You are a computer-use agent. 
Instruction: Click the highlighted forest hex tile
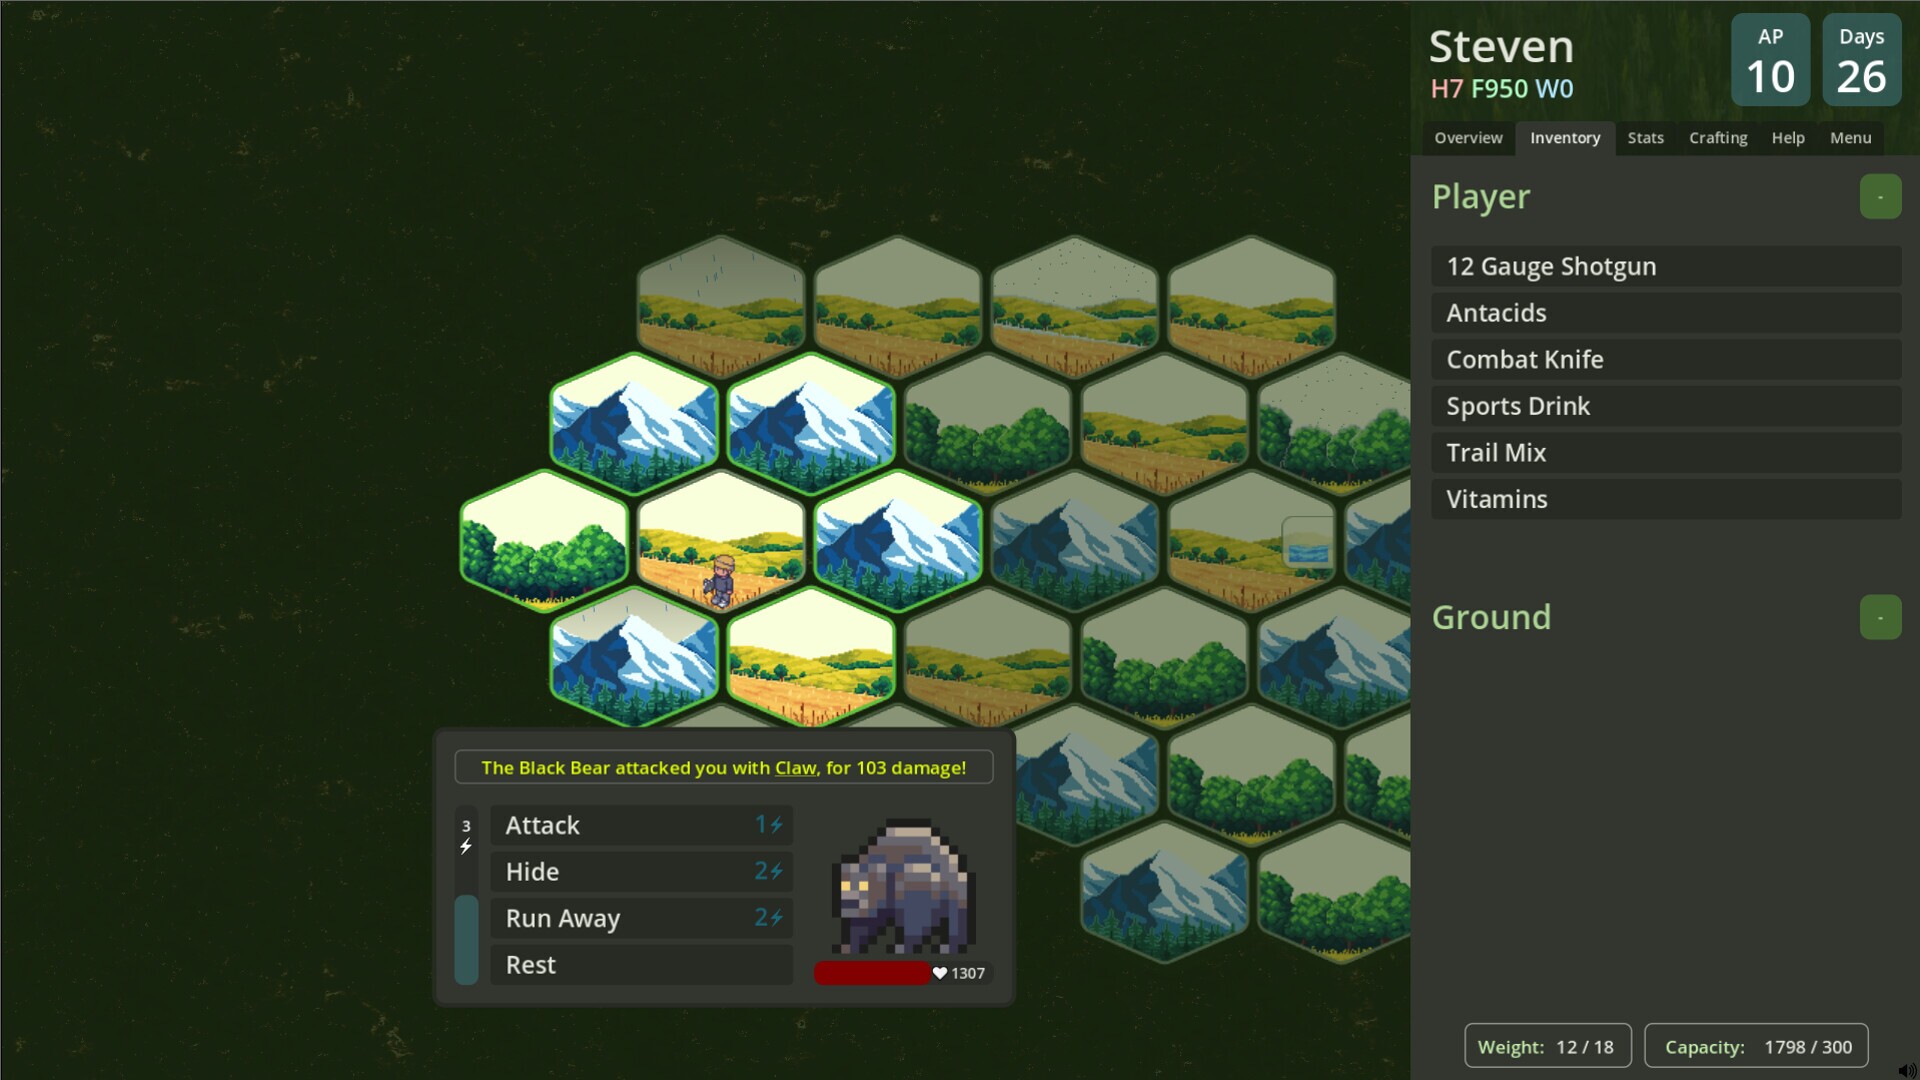pyautogui.click(x=544, y=540)
